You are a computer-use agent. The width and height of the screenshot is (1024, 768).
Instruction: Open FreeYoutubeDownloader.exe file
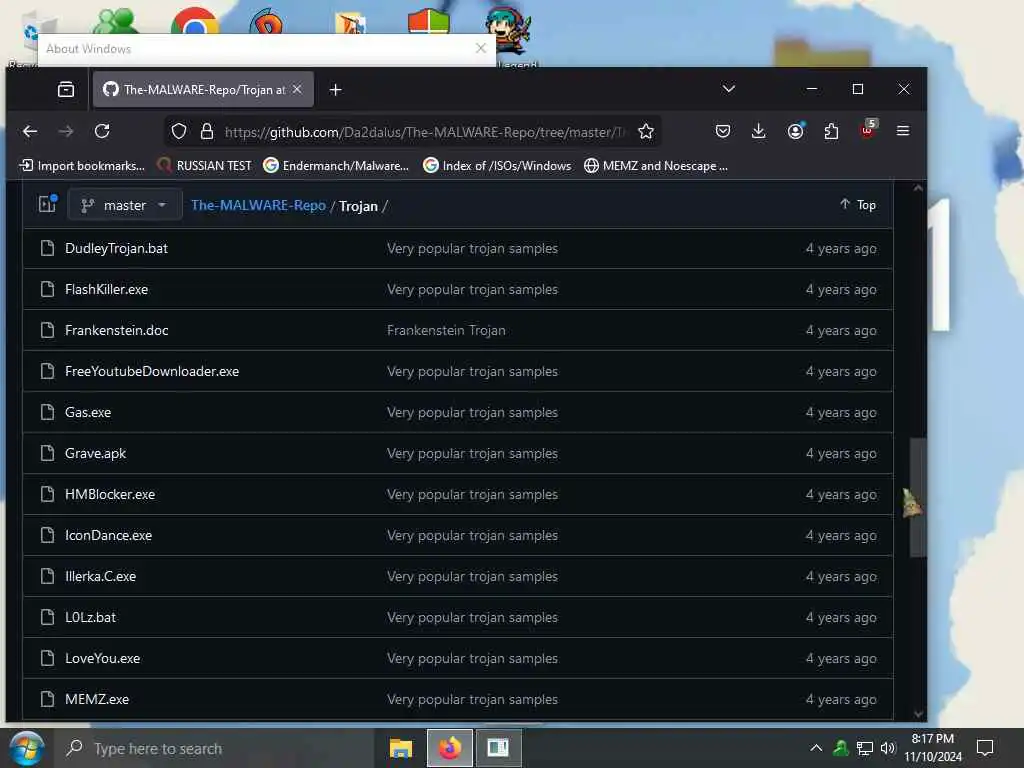point(152,372)
